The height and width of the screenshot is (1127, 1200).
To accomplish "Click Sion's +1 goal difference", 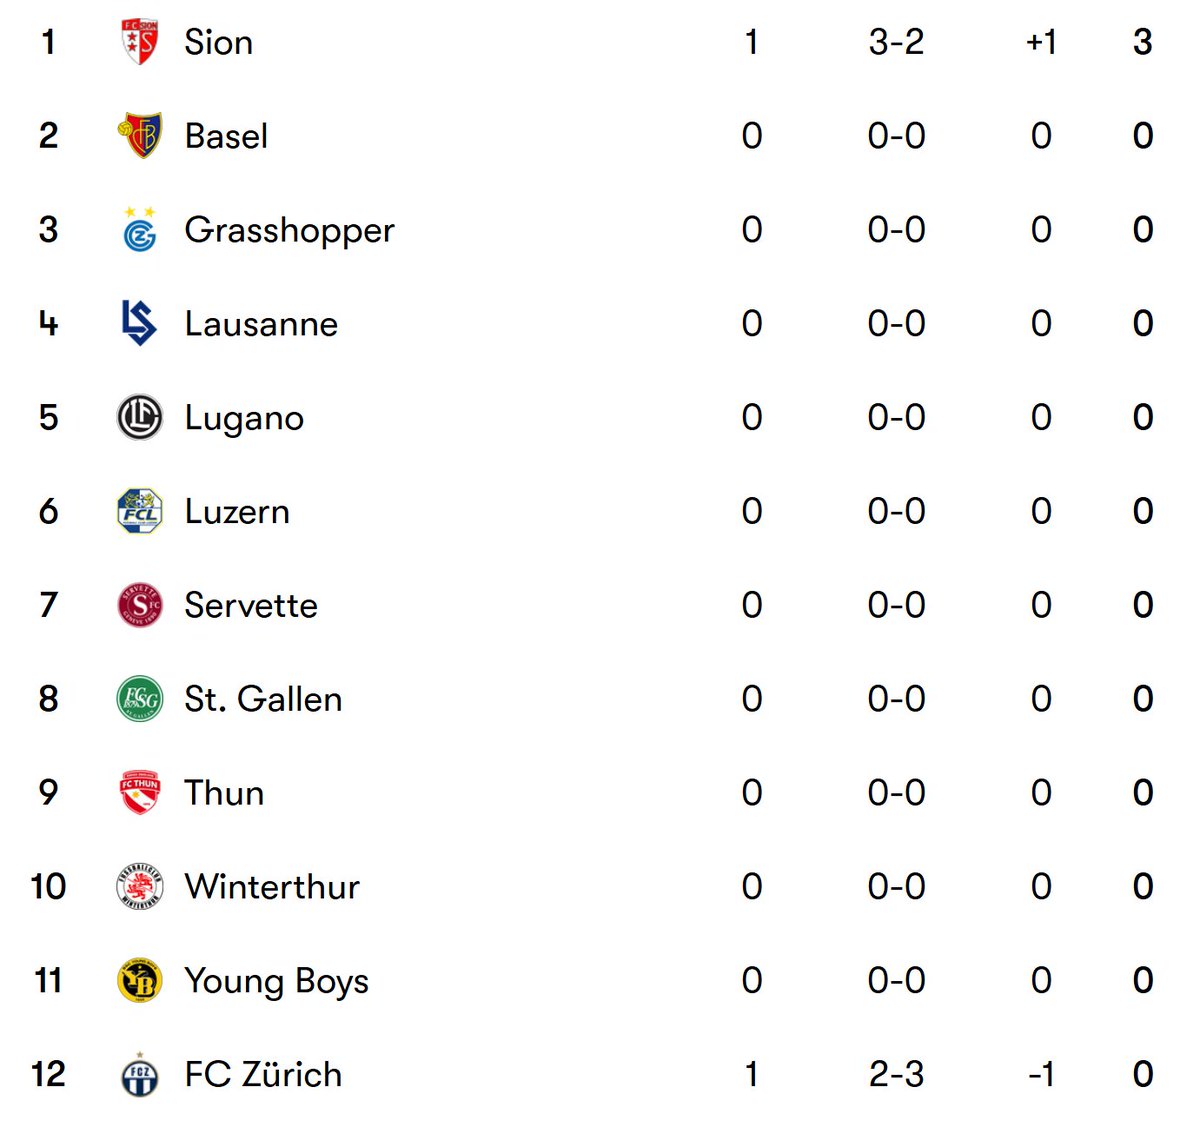I will pos(1041,42).
